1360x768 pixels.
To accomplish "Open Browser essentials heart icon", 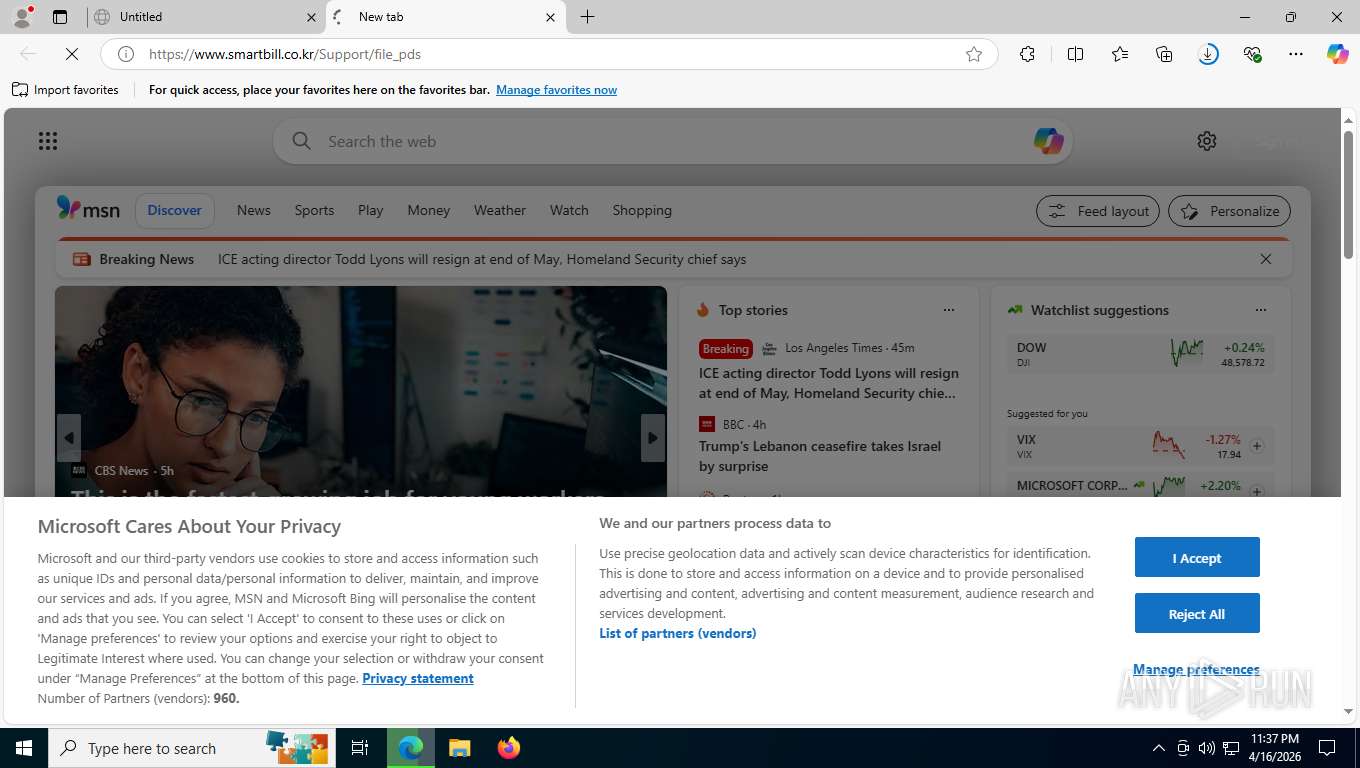I will click(x=1252, y=54).
